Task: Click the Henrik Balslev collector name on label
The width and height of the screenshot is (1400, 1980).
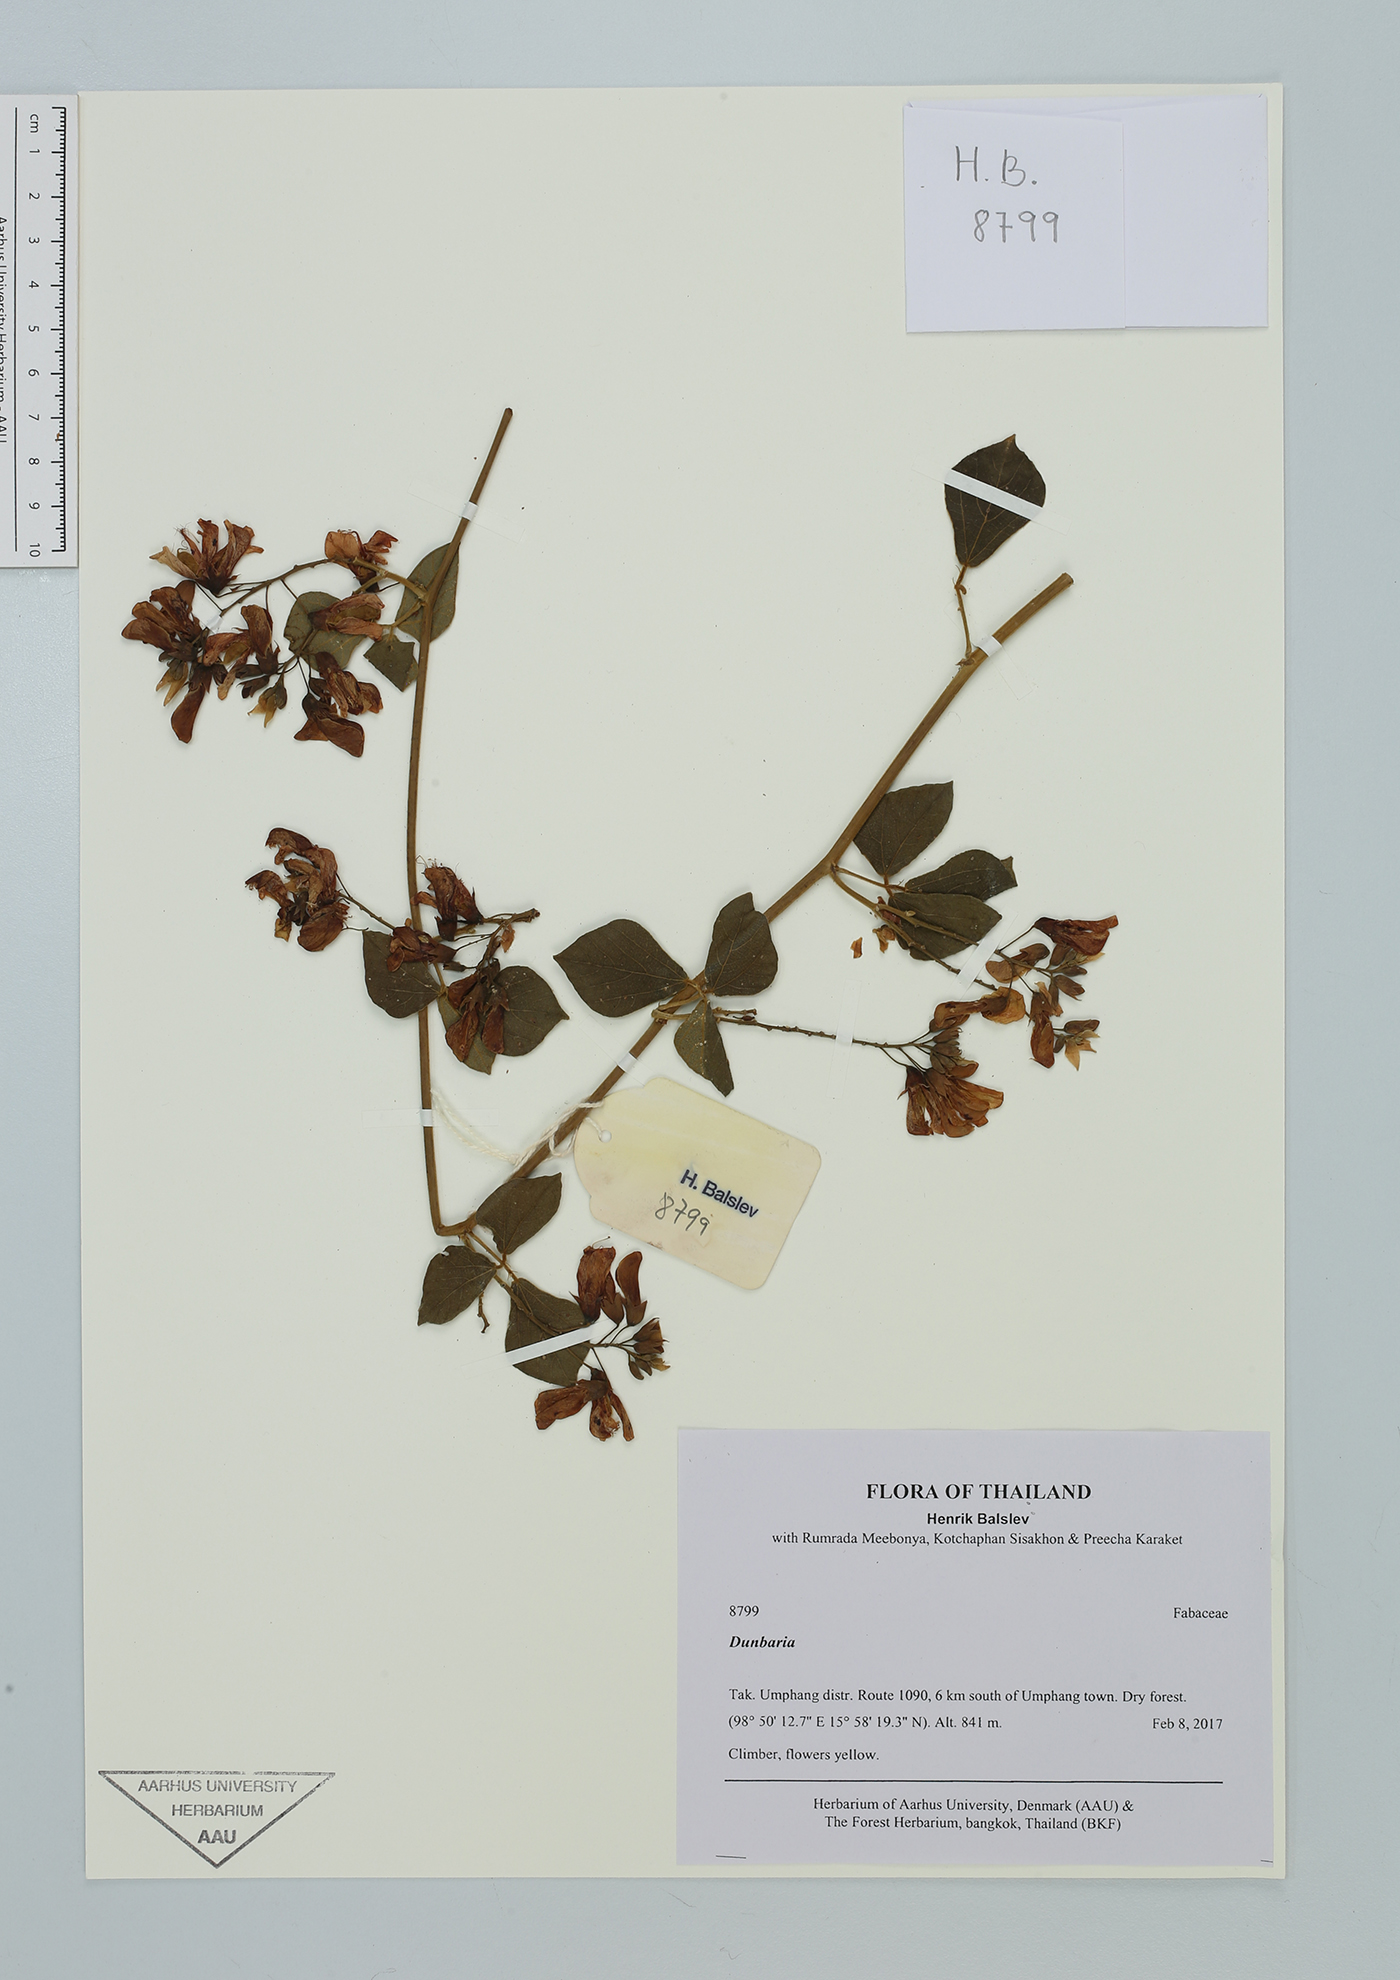Action: (x=977, y=1518)
